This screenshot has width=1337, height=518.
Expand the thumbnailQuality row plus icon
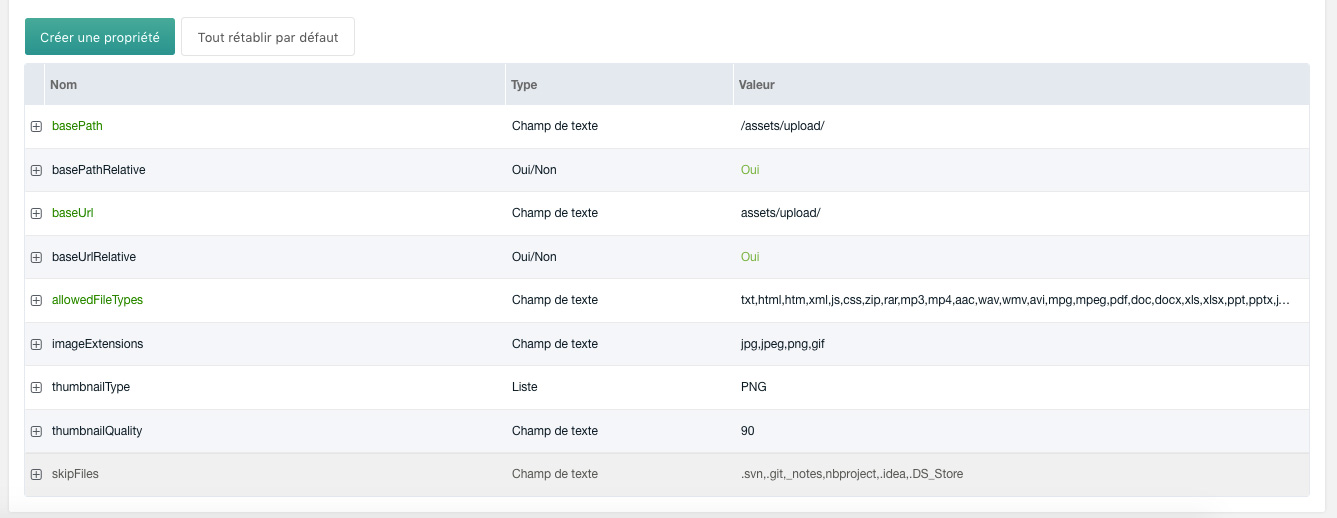[x=36, y=431]
